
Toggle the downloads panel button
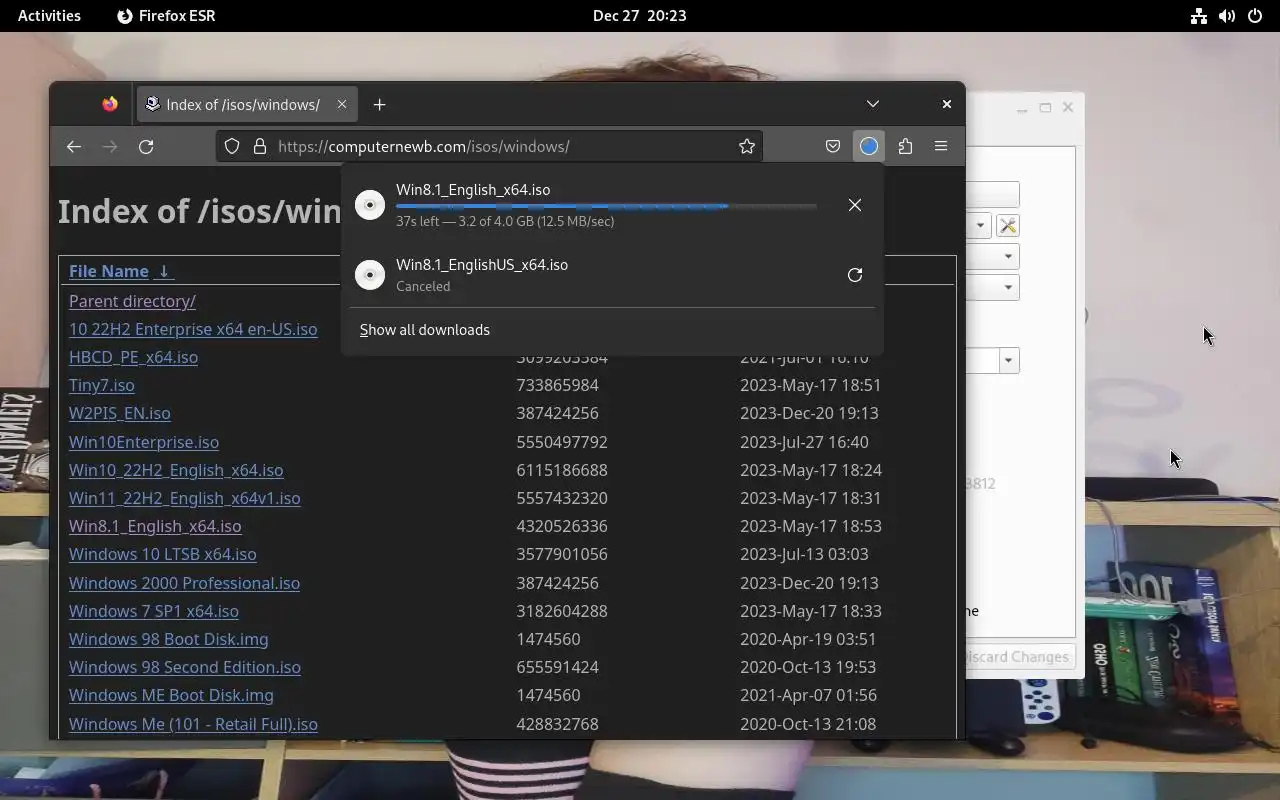[869, 146]
